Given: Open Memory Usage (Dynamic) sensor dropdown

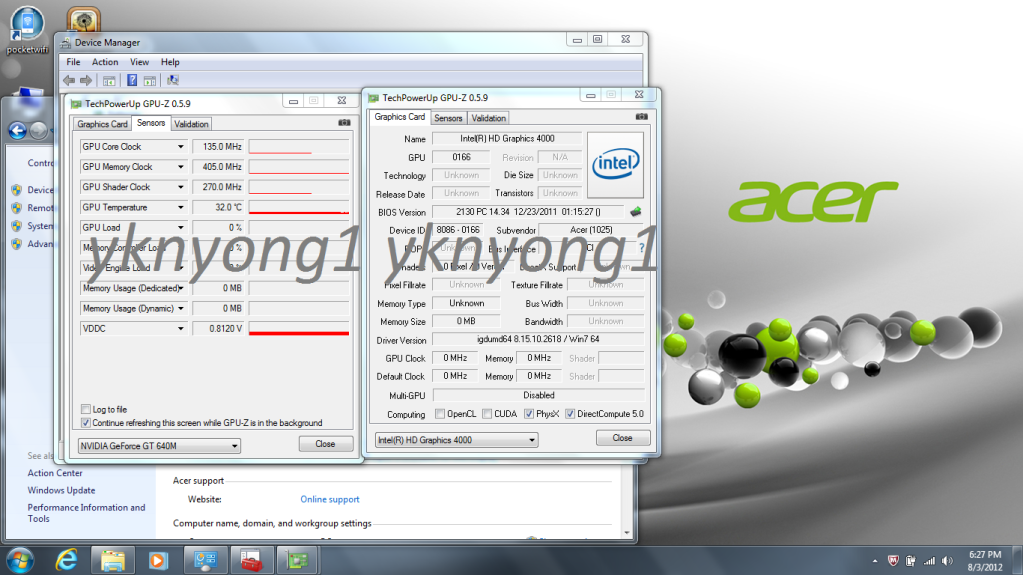Looking at the screenshot, I should point(181,309).
